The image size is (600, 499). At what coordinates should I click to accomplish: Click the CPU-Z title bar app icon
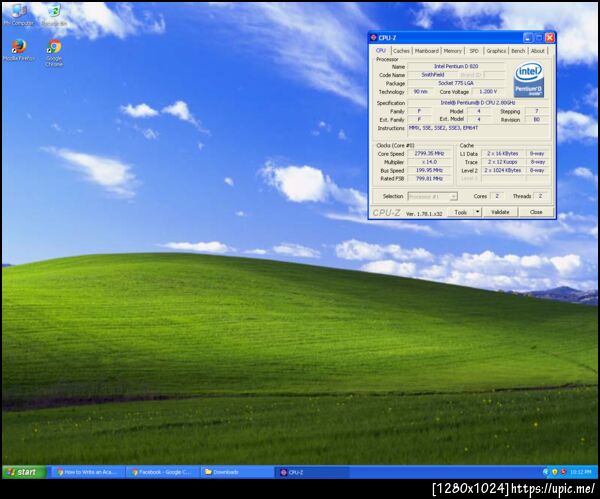pos(373,38)
